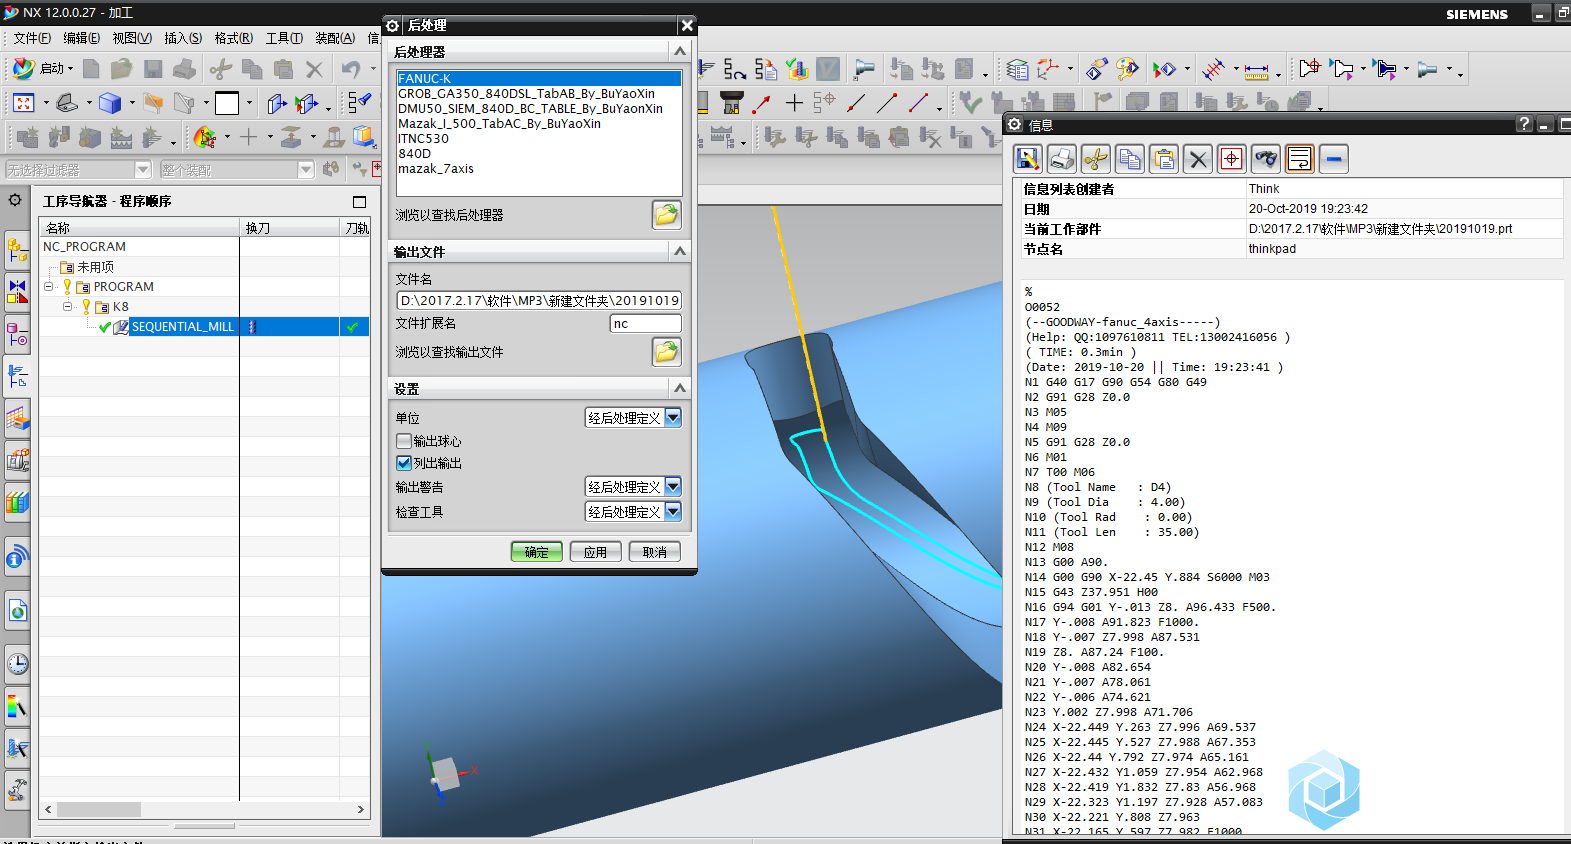1571x844 pixels.
Task: Click the Save As icon in the 信息 window
Action: (x=1028, y=158)
